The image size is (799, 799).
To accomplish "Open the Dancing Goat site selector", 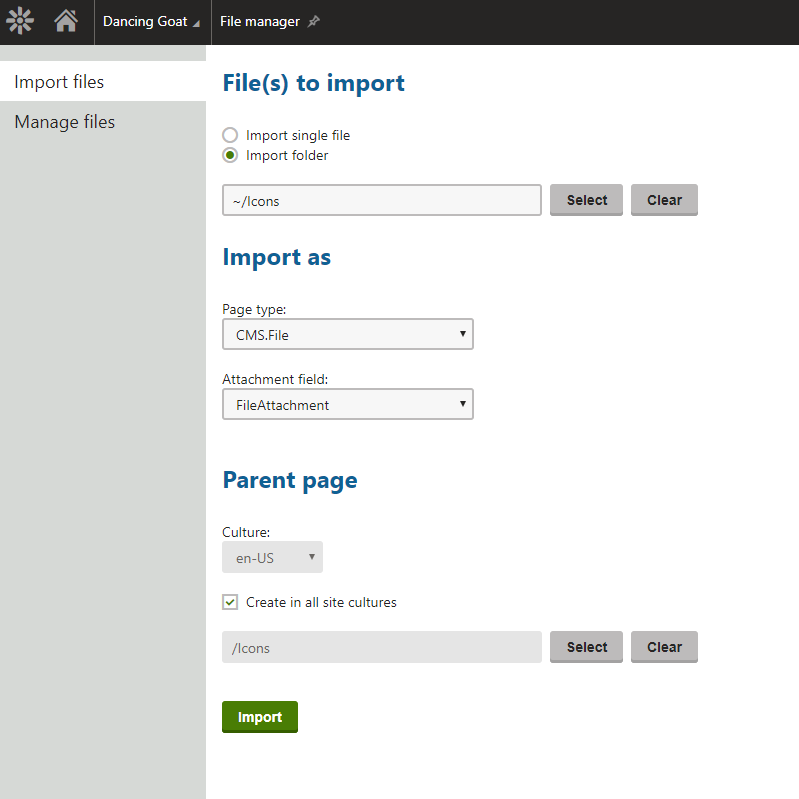I will [x=150, y=22].
